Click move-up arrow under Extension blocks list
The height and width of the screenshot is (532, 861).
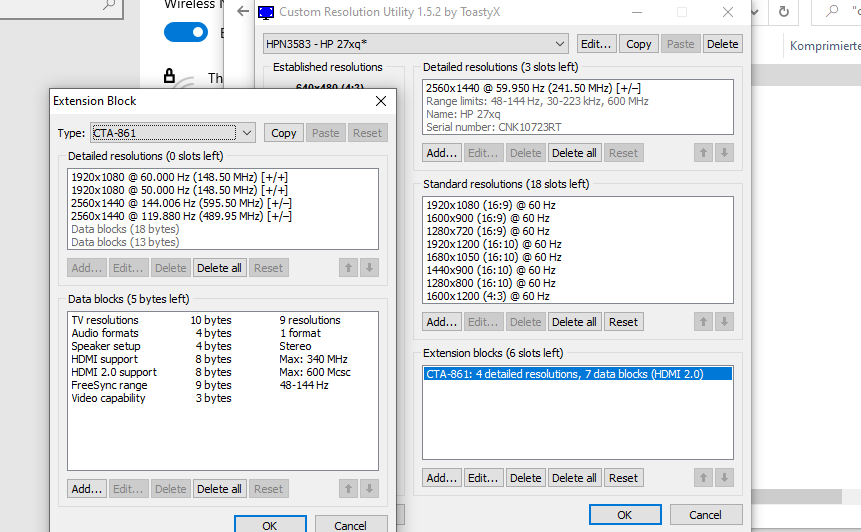pyautogui.click(x=703, y=478)
